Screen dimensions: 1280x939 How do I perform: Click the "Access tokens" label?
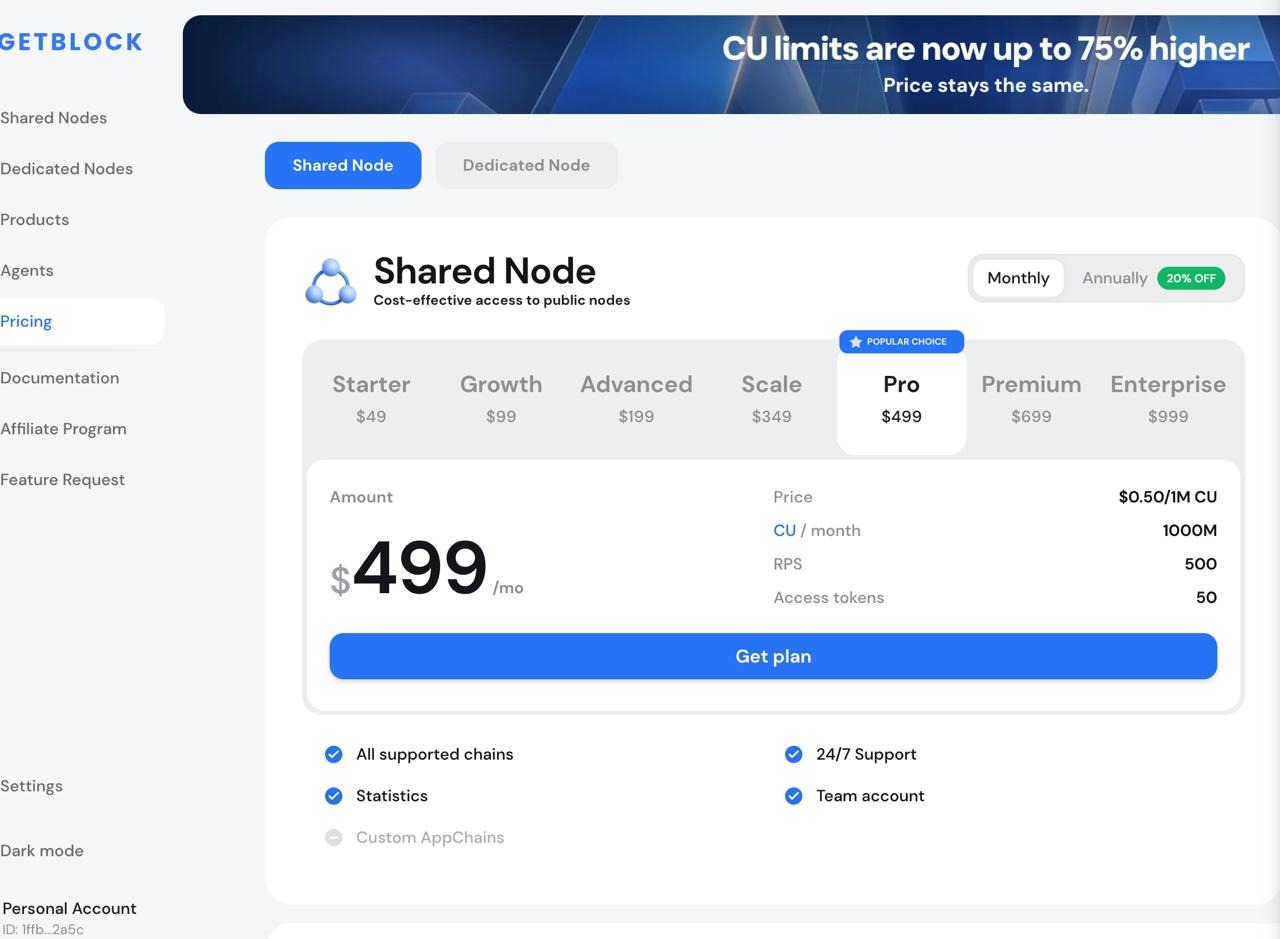[829, 598]
